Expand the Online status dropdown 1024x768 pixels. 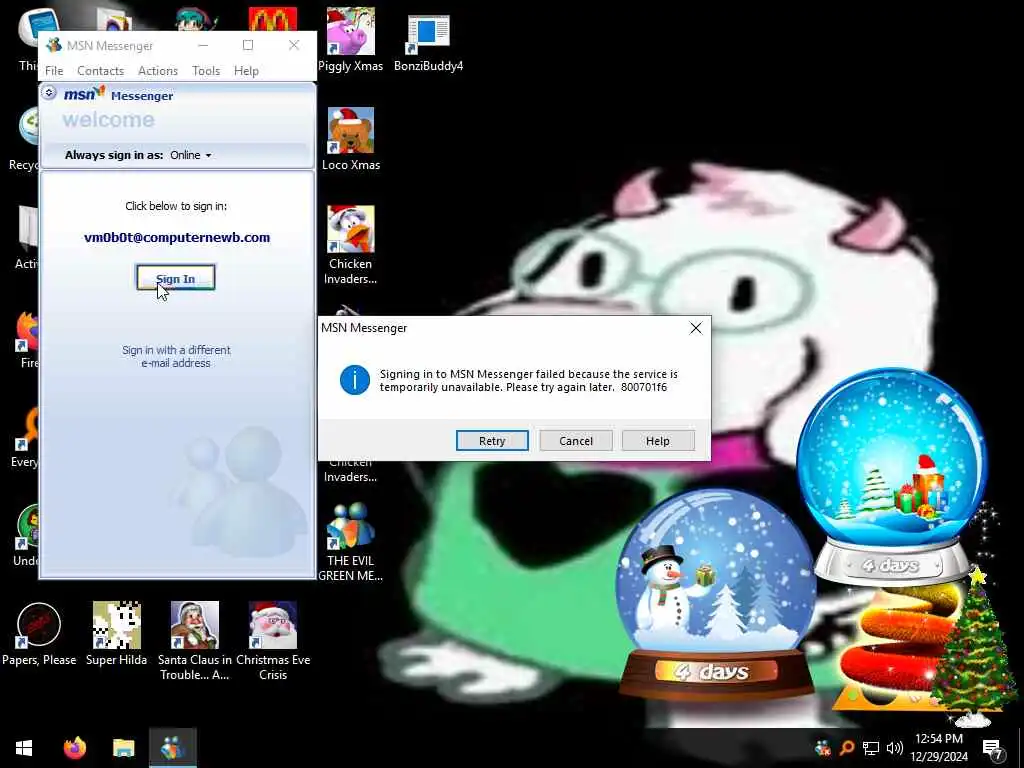pyautogui.click(x=191, y=155)
